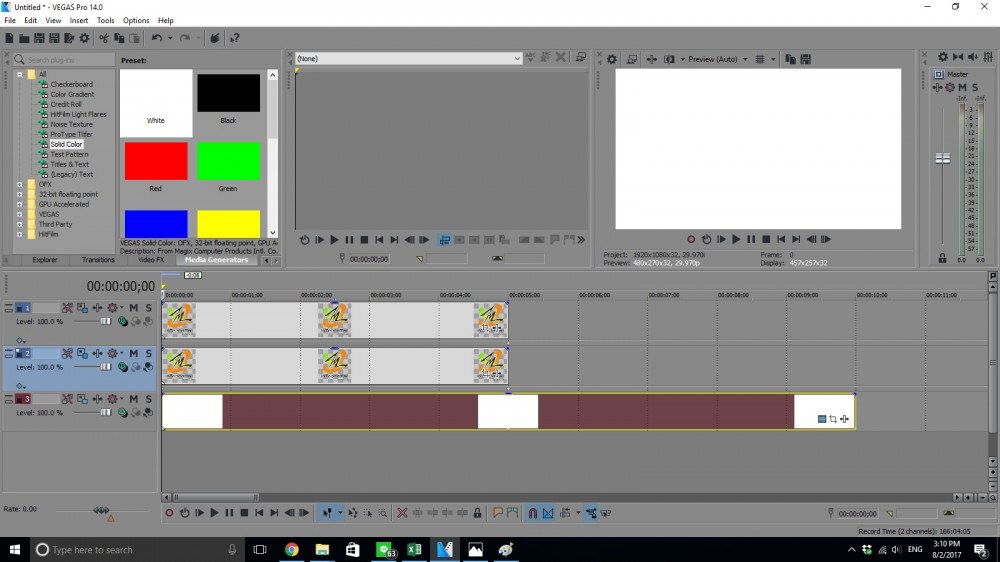Cut selection using the scissors icon
The height and width of the screenshot is (562, 1000).
[x=103, y=38]
